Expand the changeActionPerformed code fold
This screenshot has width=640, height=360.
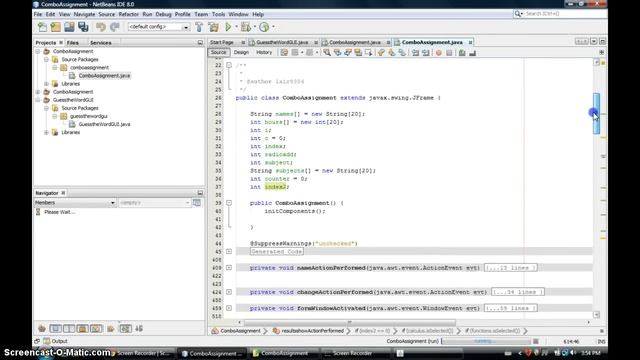pos(229,292)
